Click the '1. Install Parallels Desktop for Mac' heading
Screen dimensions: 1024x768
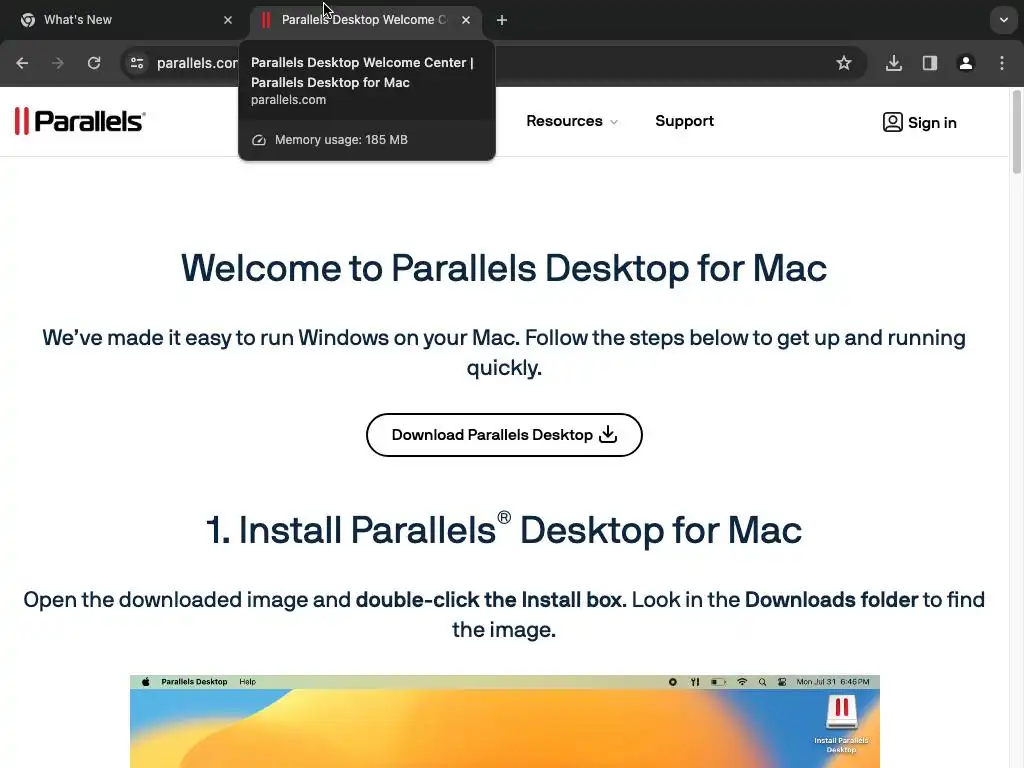tap(504, 530)
